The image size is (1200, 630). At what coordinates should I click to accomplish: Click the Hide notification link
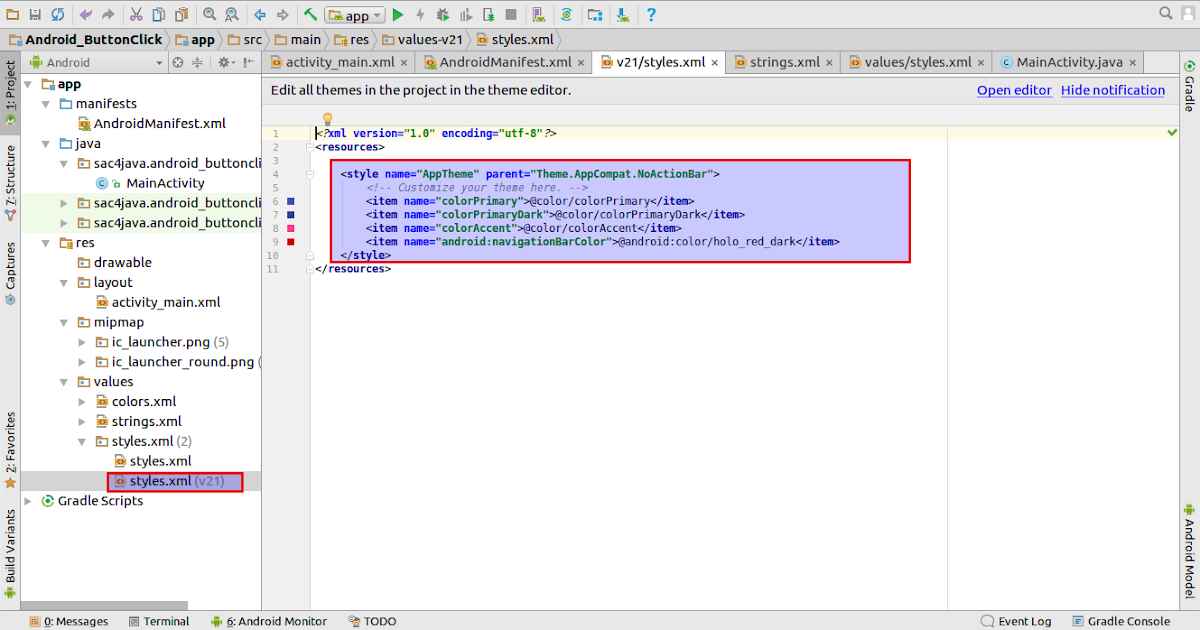(x=1113, y=90)
